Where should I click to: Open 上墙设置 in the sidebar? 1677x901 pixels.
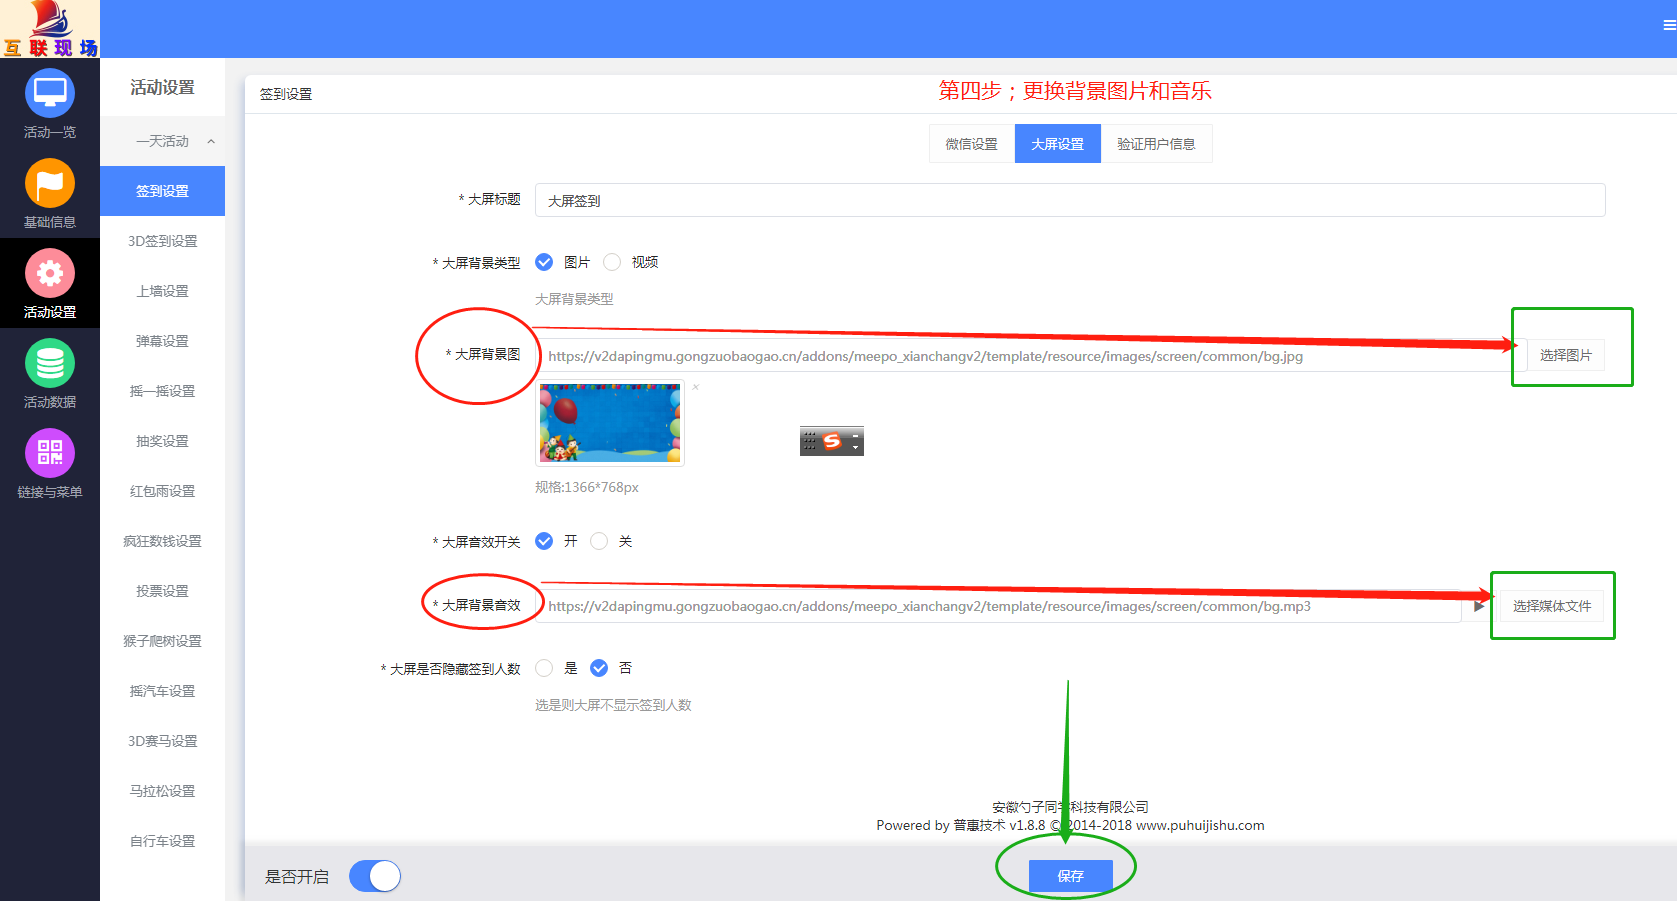[x=162, y=291]
